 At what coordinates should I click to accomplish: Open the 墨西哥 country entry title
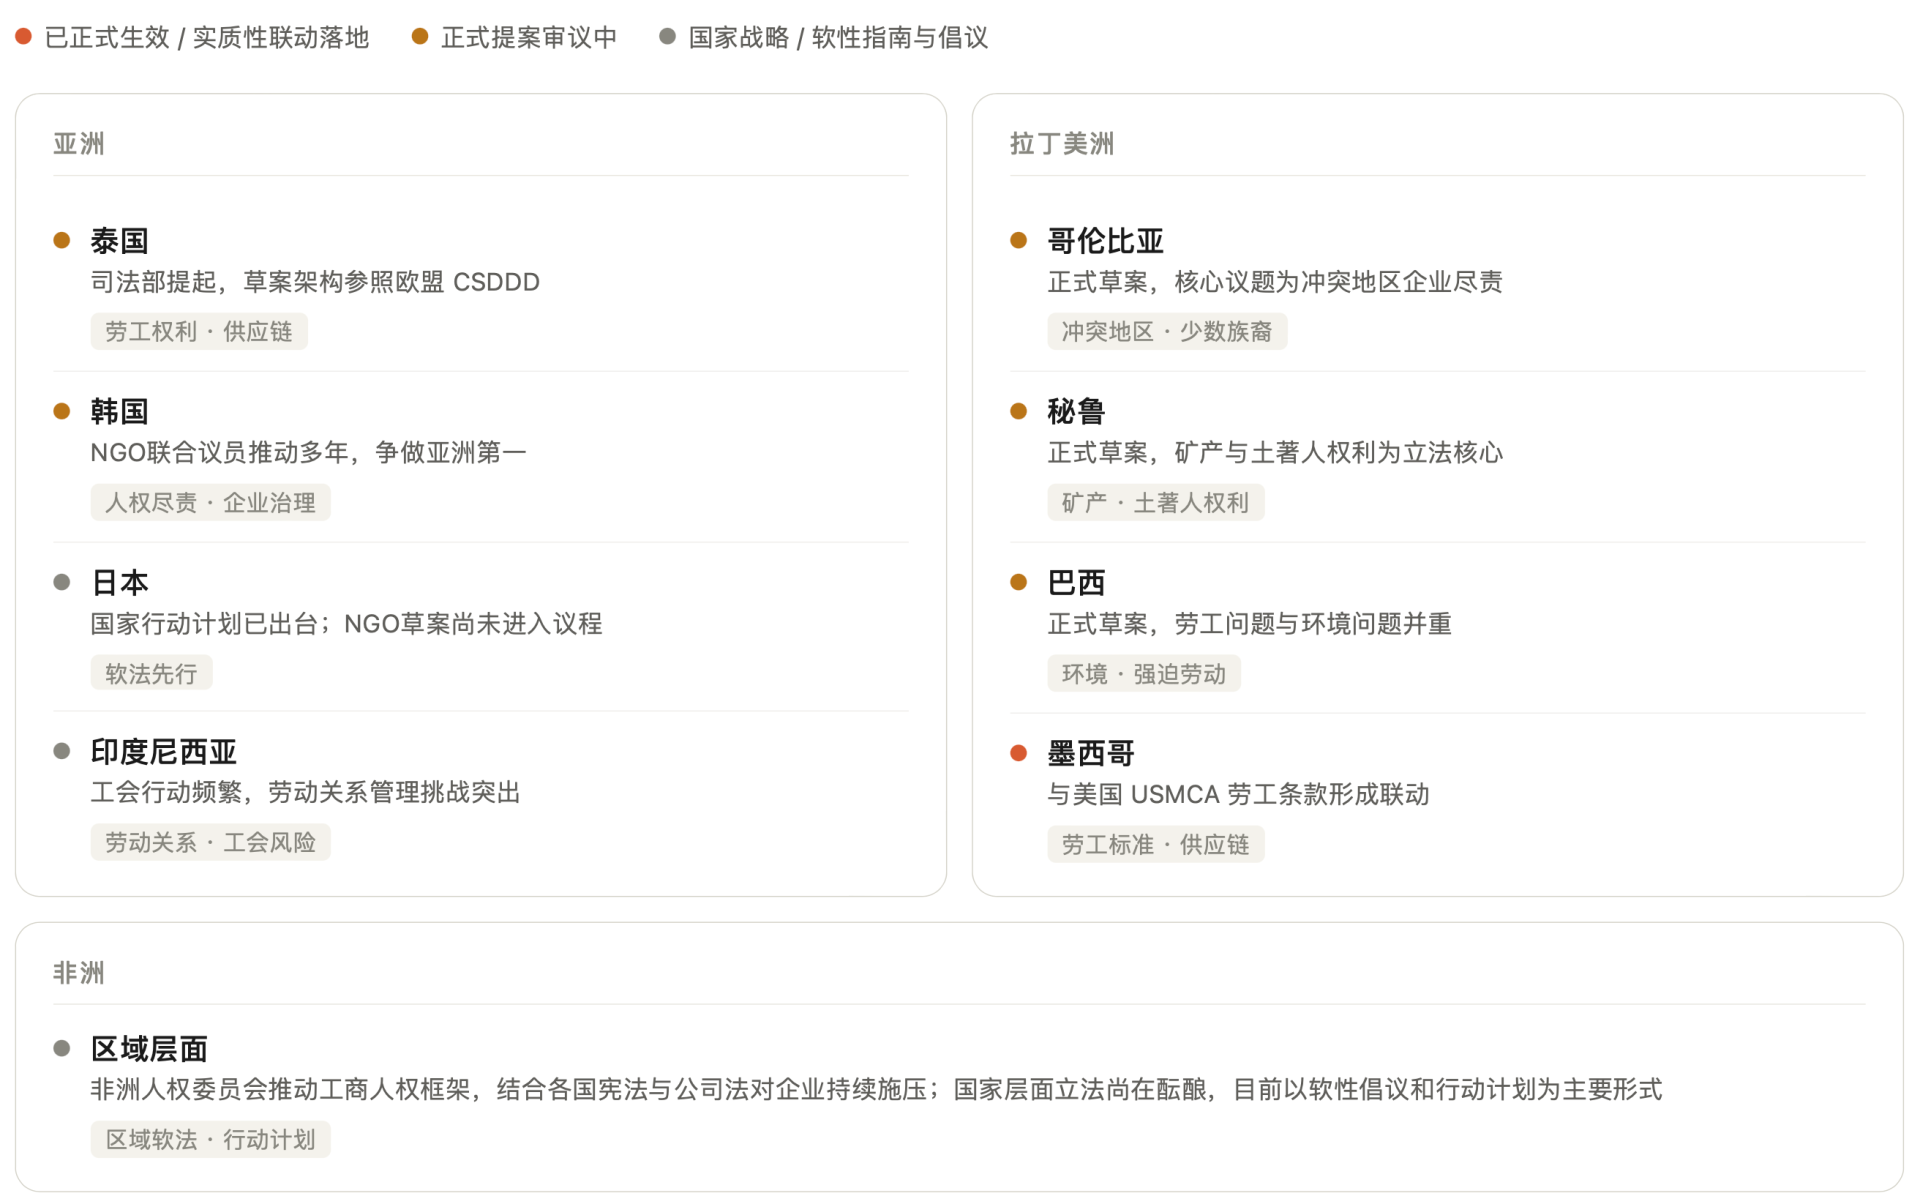1090,753
